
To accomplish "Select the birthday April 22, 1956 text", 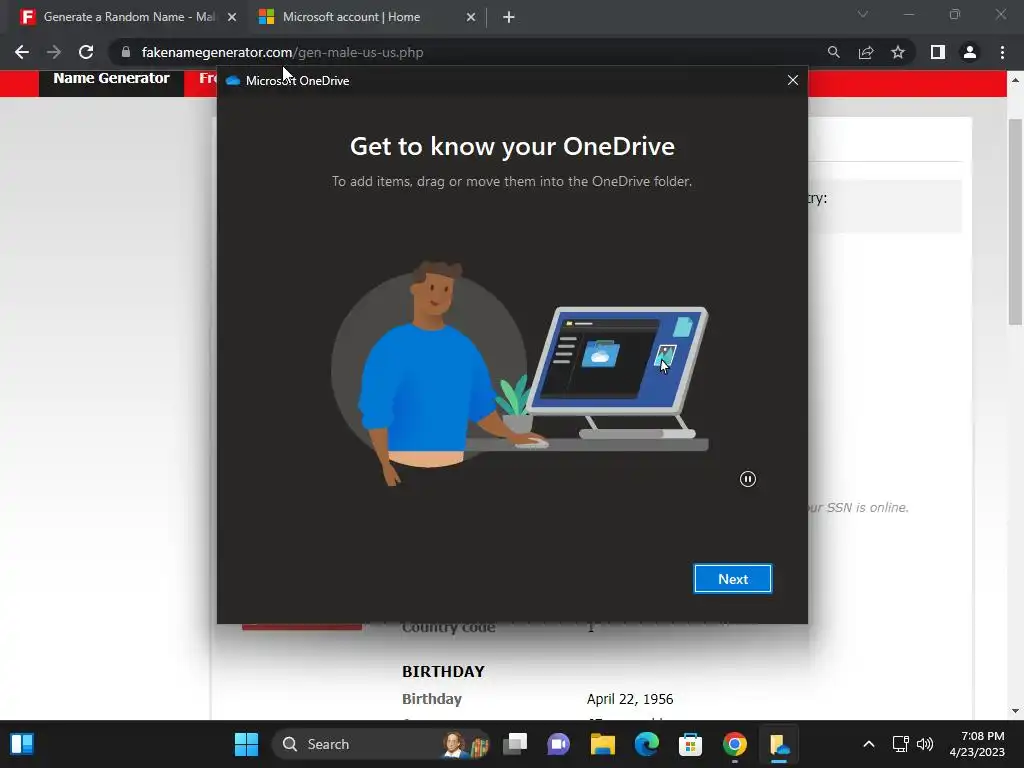I will pyautogui.click(x=630, y=699).
